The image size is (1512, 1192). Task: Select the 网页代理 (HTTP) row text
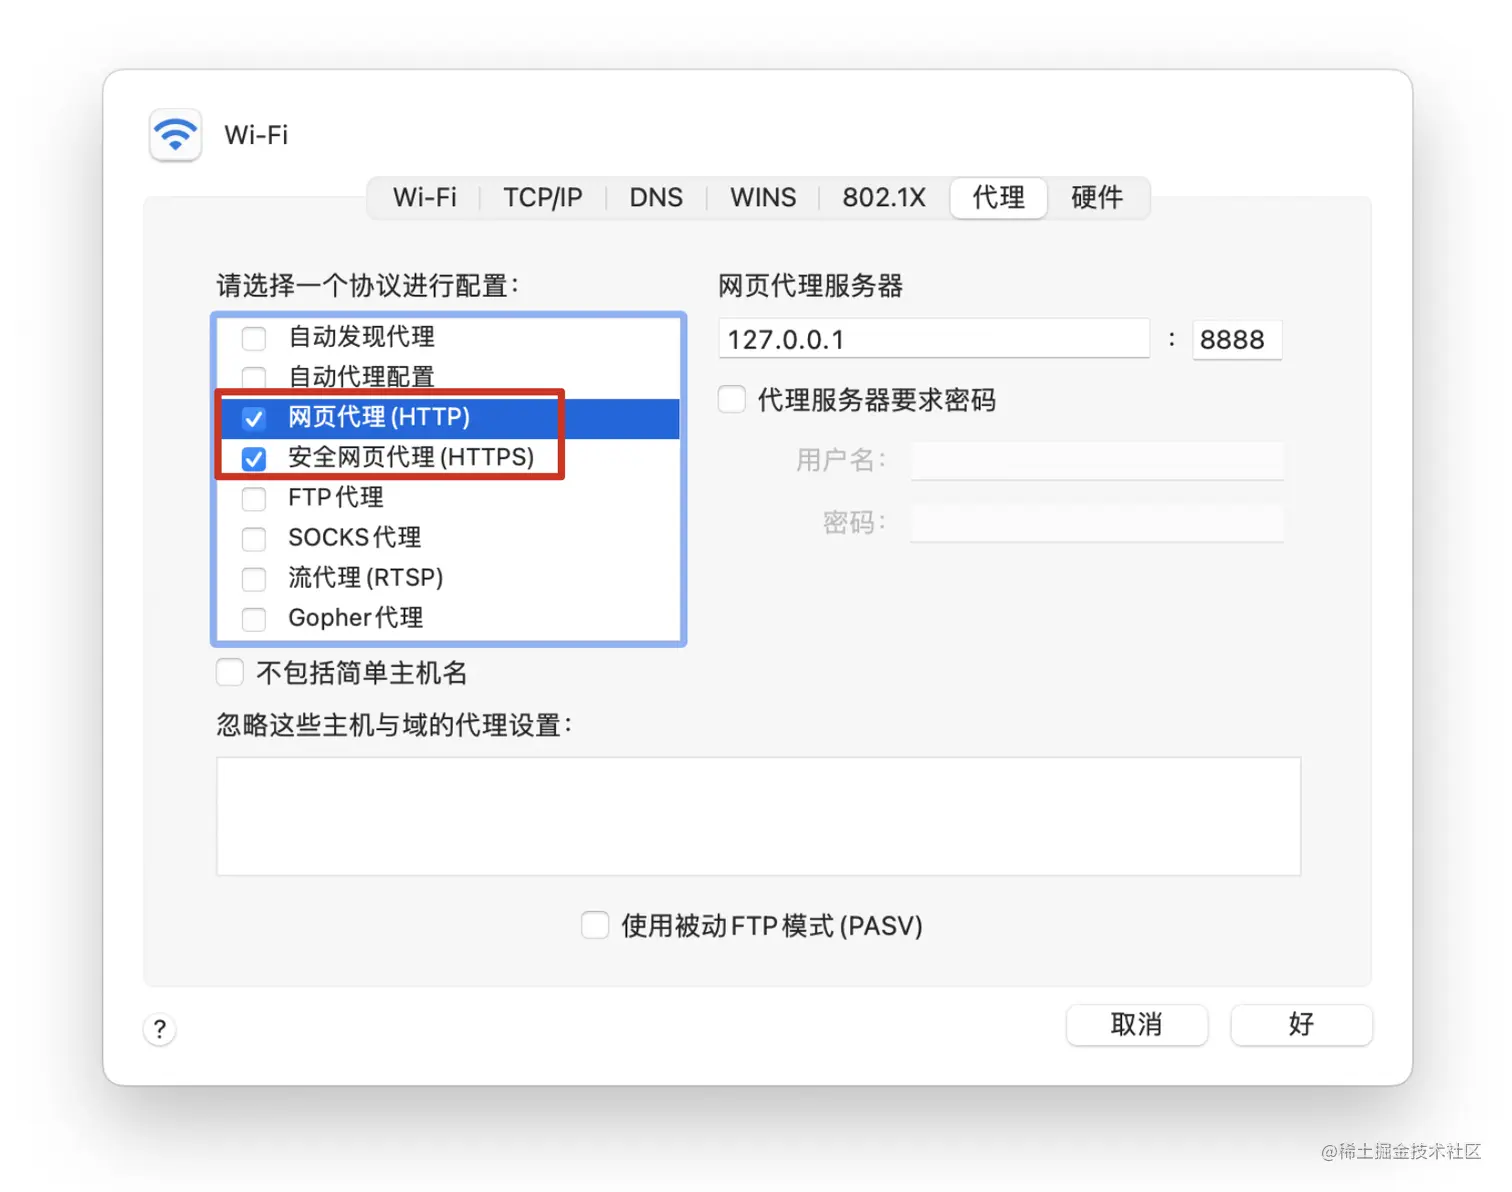[379, 417]
